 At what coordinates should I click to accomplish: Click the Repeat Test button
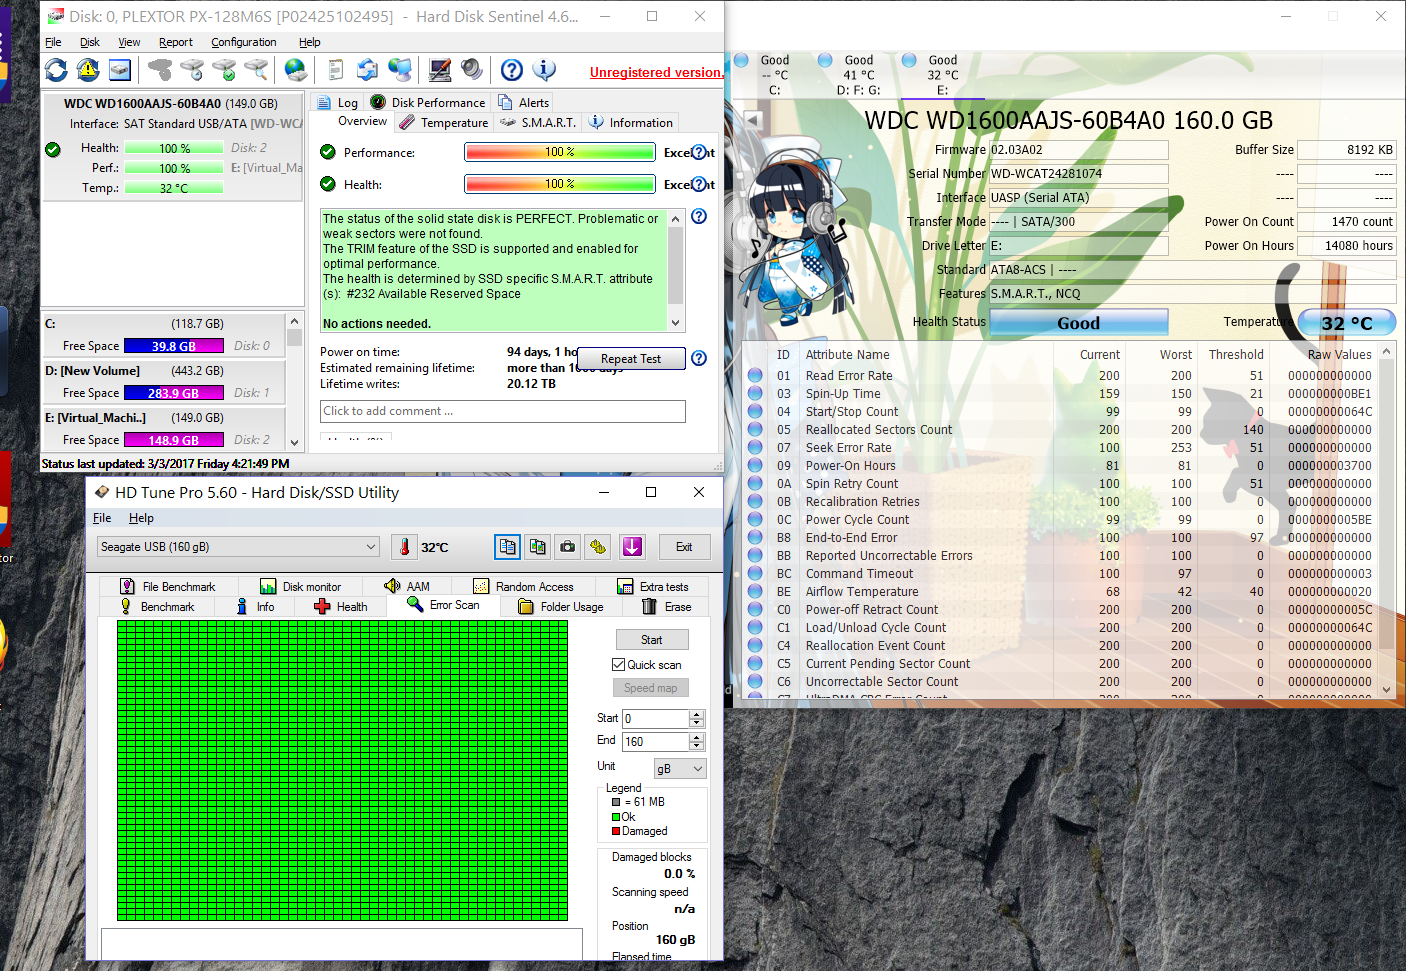pyautogui.click(x=631, y=359)
